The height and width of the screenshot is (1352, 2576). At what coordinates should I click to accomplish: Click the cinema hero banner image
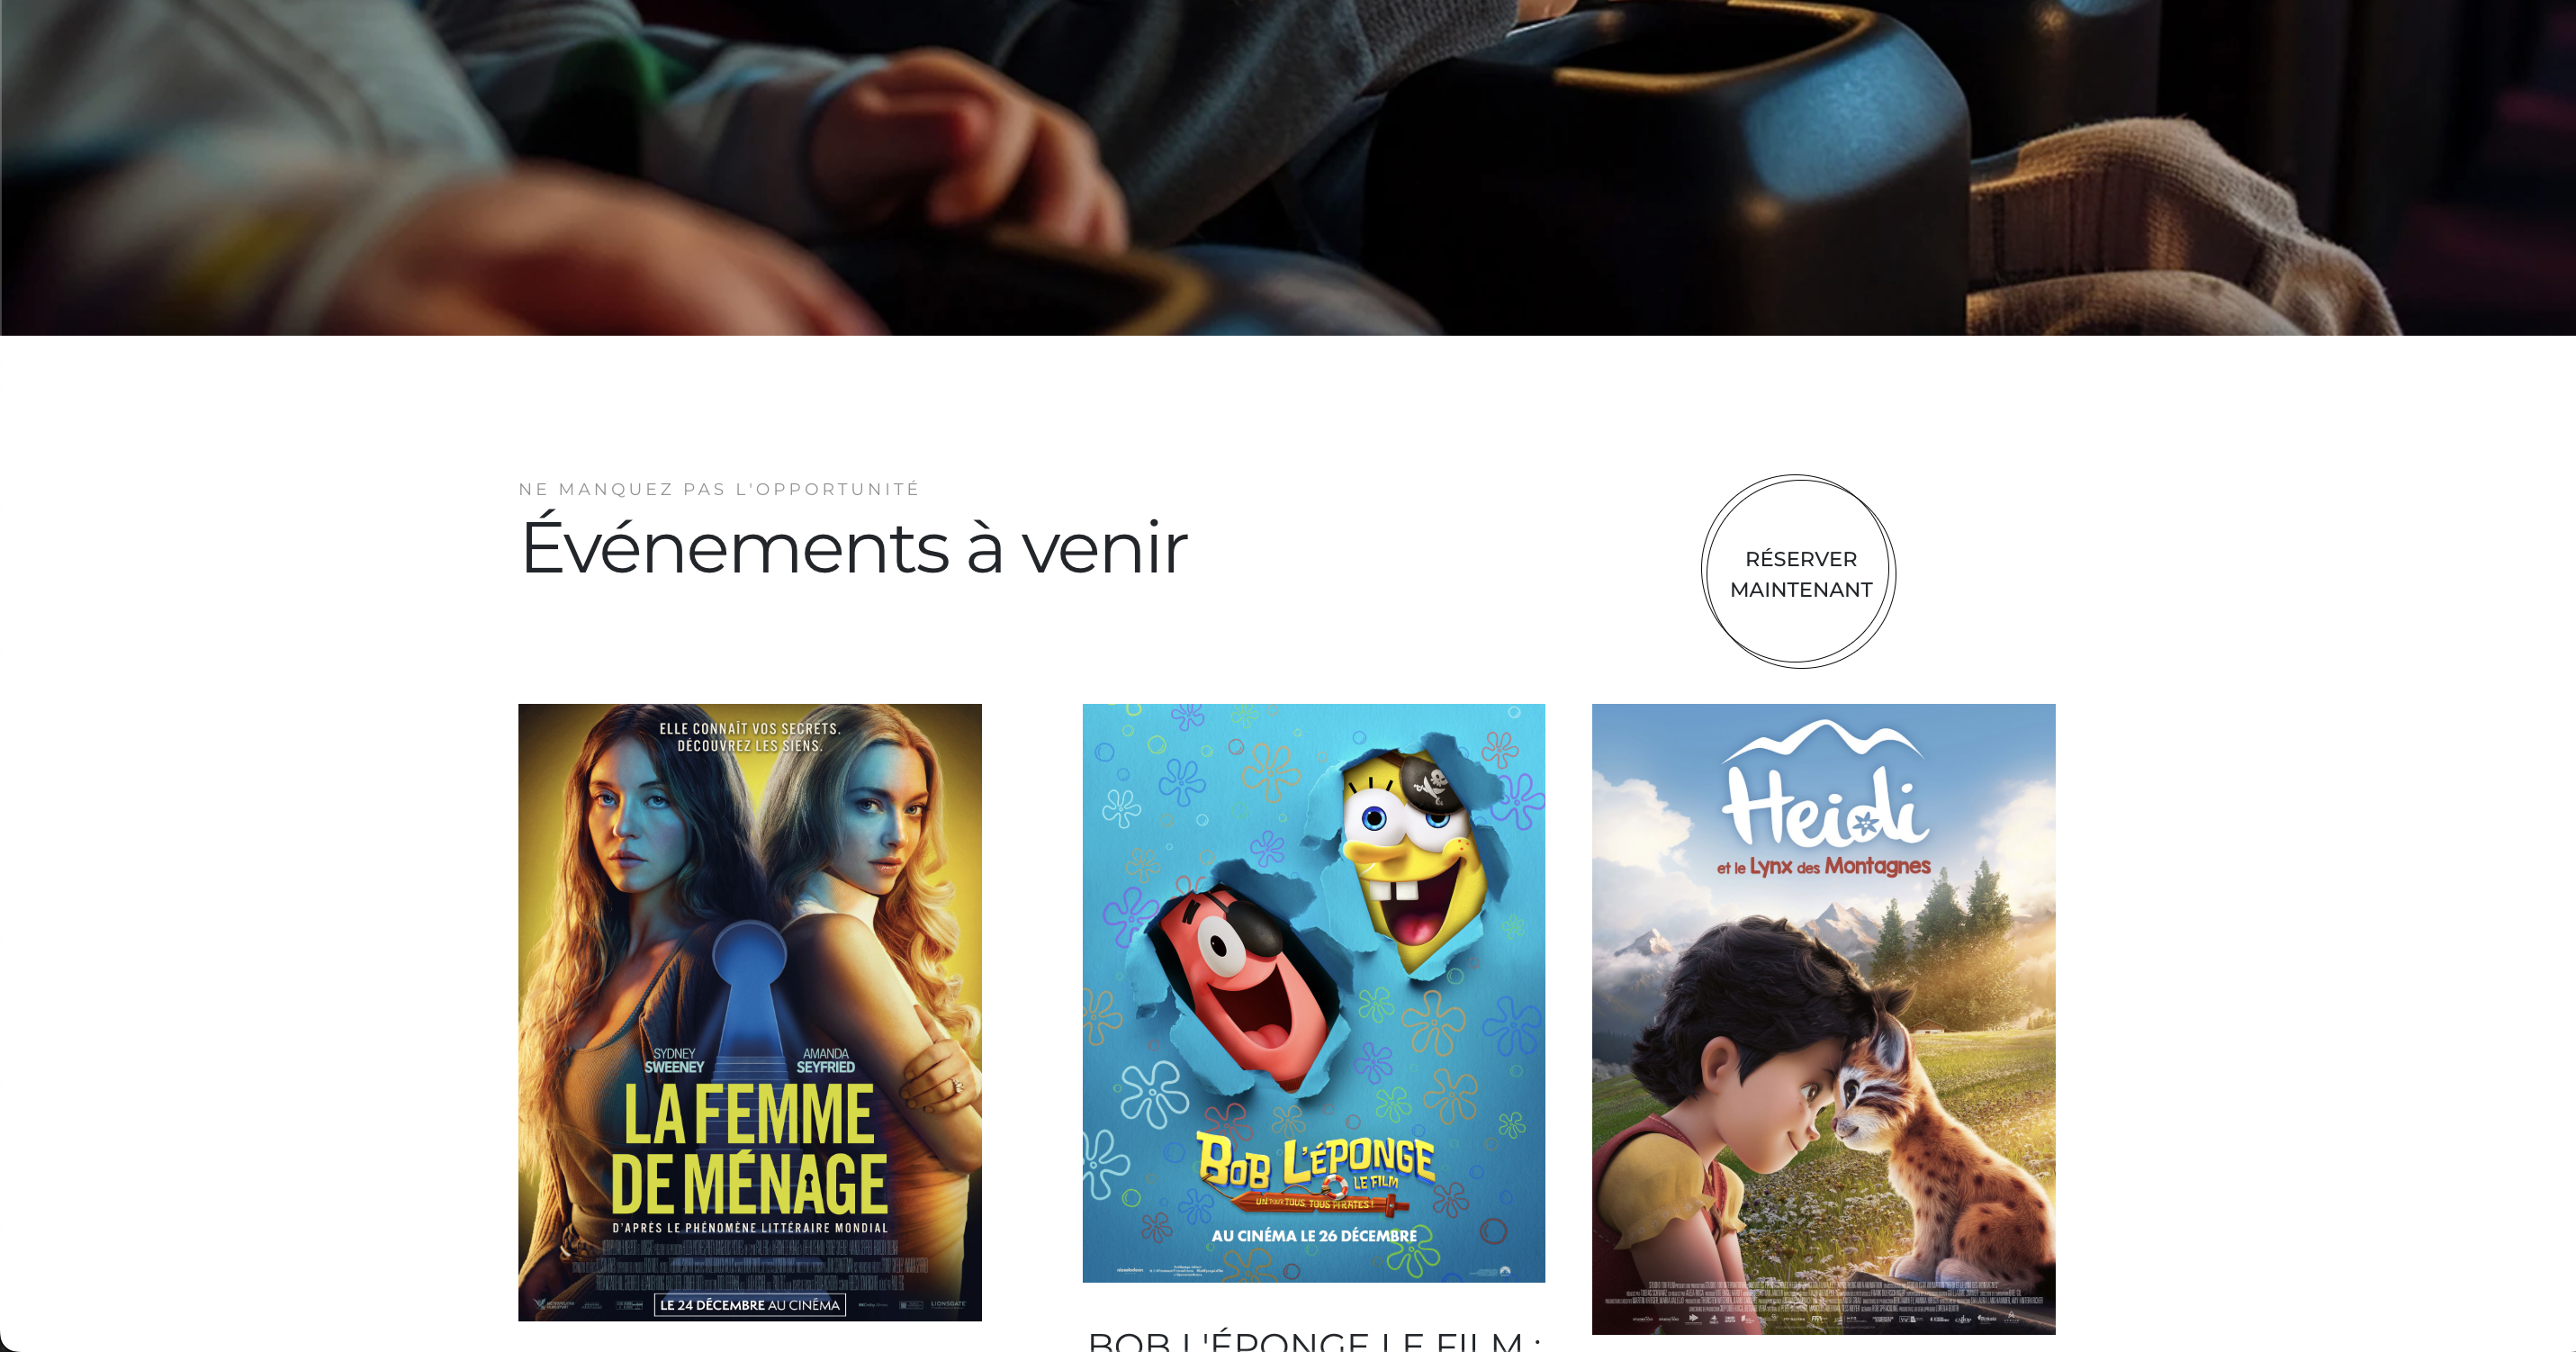(x=1288, y=167)
